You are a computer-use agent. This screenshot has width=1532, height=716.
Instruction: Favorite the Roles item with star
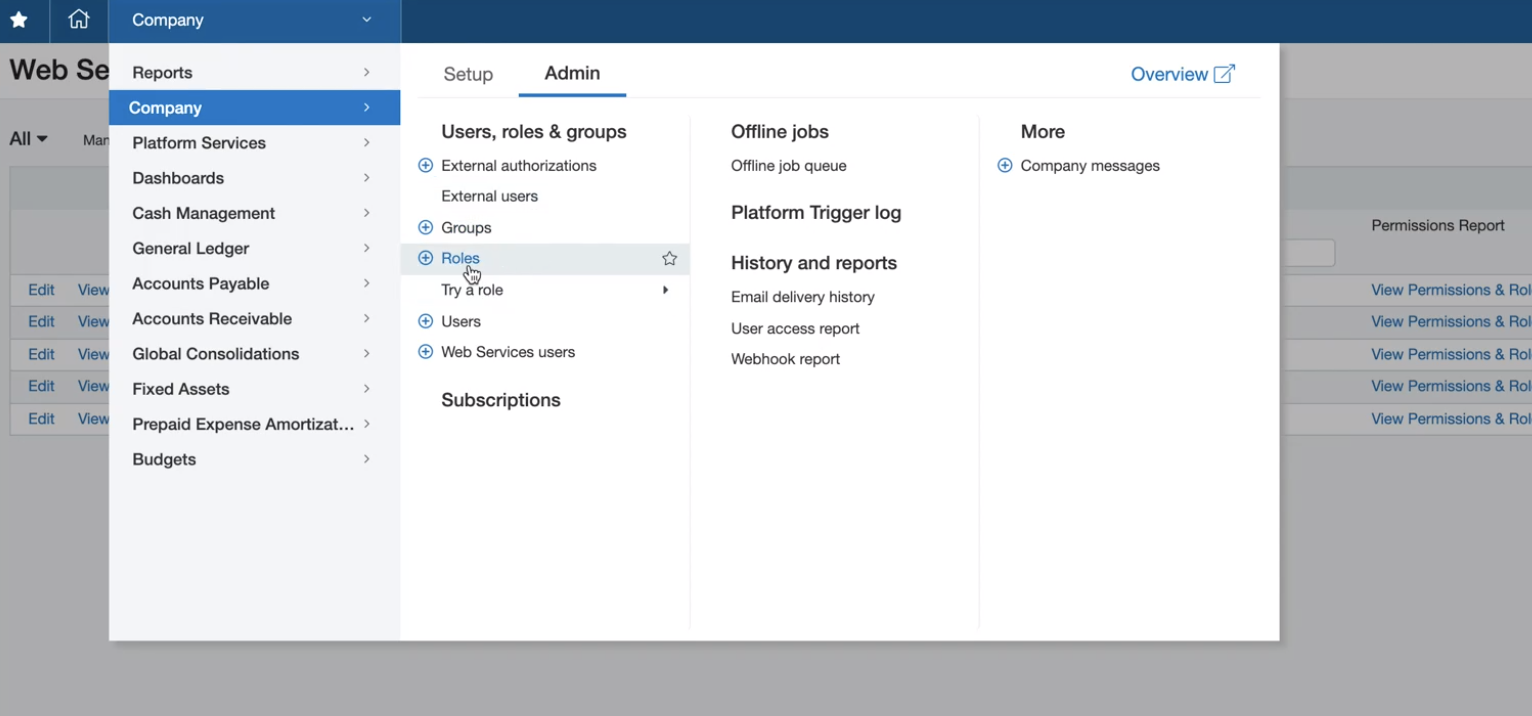(x=669, y=259)
